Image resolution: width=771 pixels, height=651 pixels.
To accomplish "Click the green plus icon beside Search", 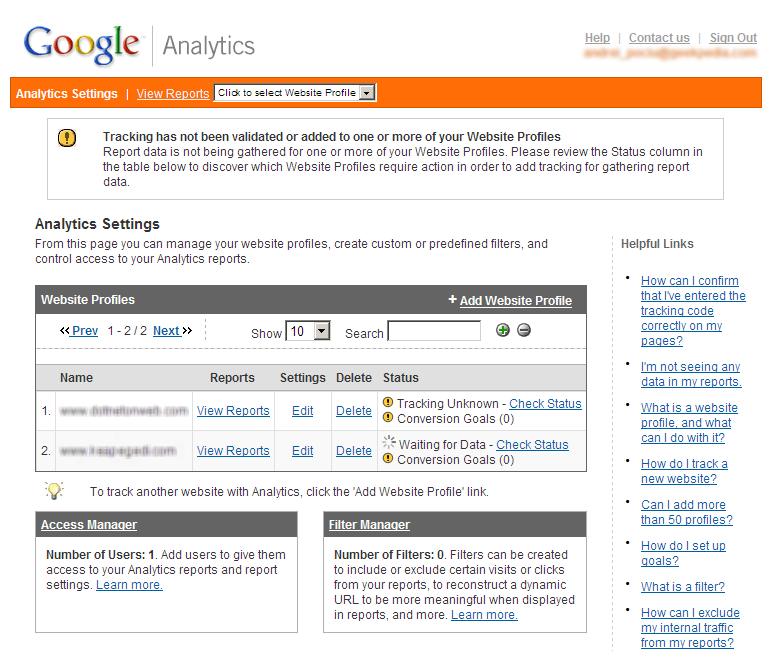I will tap(503, 330).
